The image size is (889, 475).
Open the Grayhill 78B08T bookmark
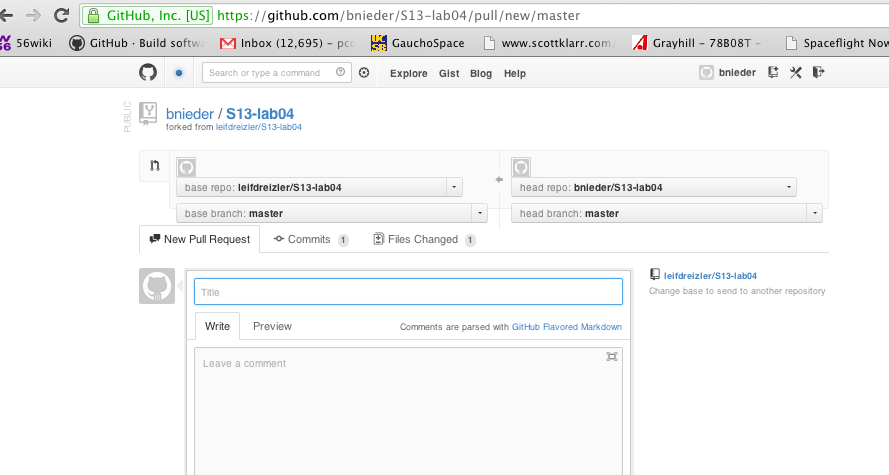click(x=700, y=43)
